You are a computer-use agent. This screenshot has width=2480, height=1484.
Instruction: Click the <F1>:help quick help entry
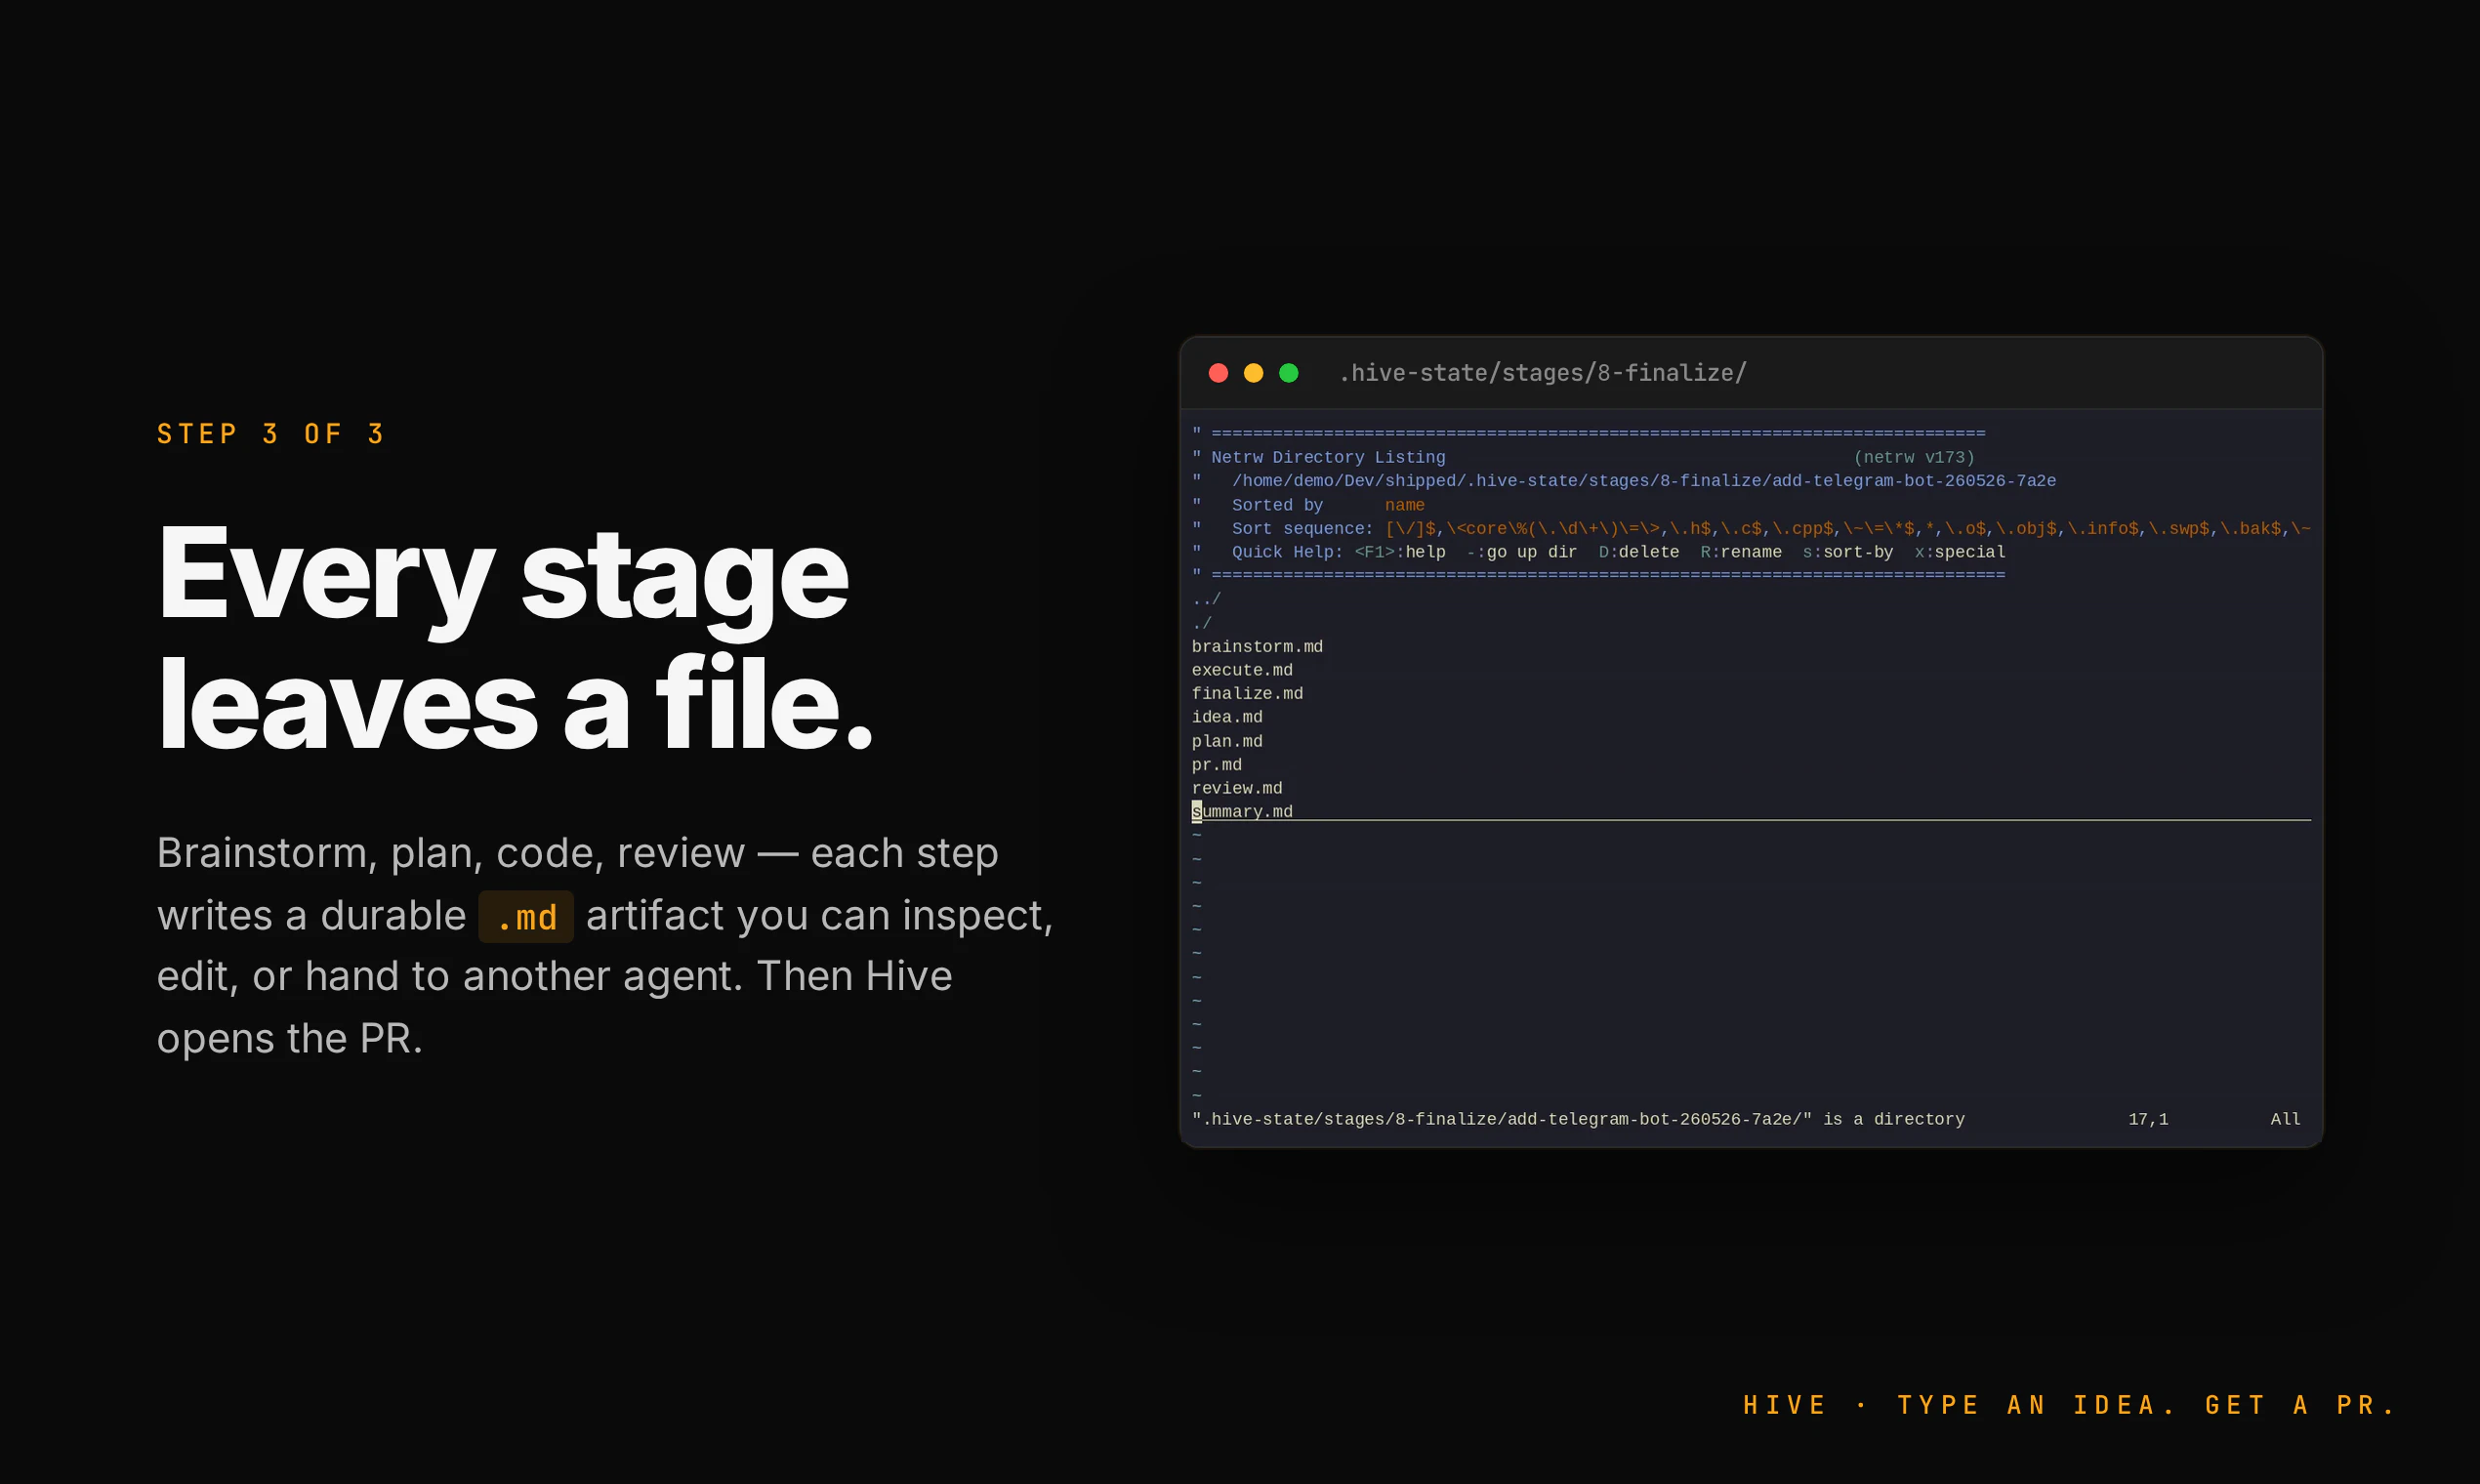coord(1400,552)
